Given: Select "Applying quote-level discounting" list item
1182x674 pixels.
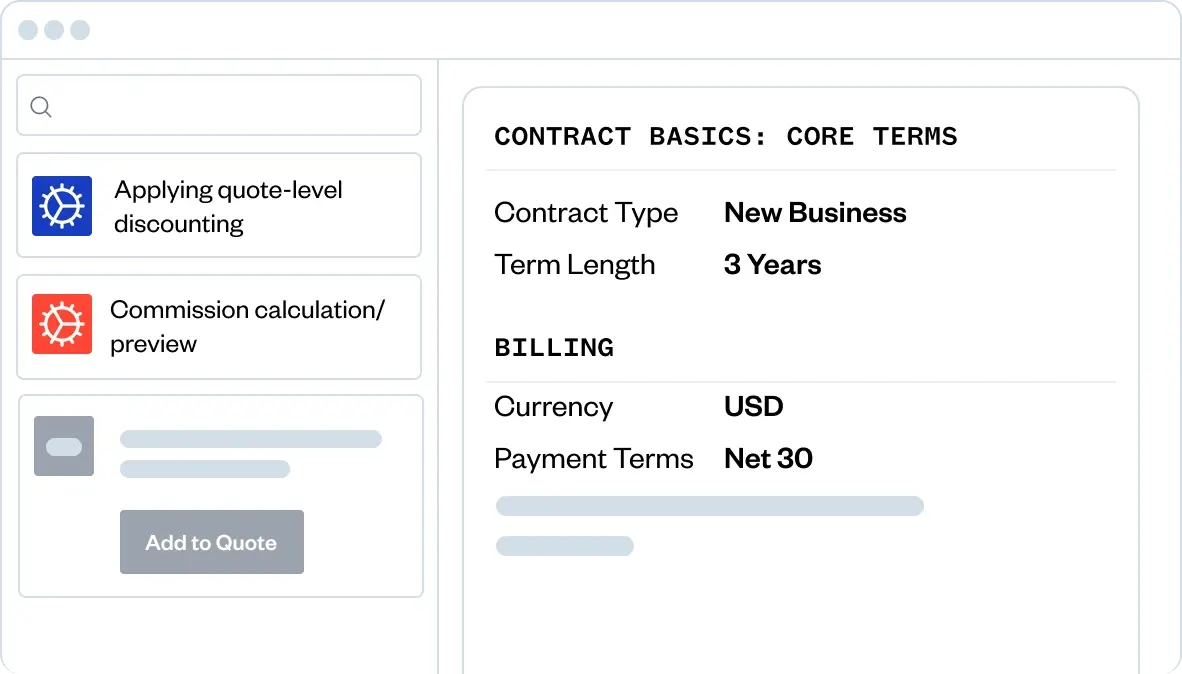Looking at the screenshot, I should tap(229, 206).
